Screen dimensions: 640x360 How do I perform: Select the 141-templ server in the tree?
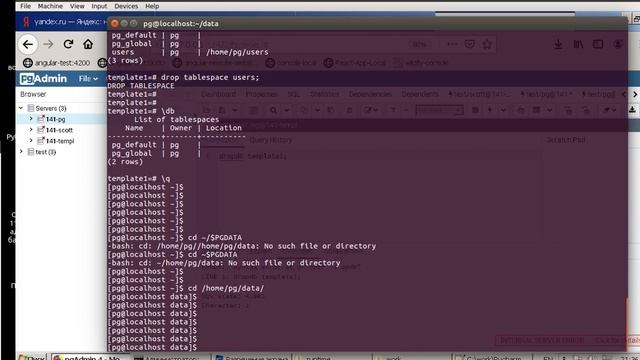coord(60,141)
